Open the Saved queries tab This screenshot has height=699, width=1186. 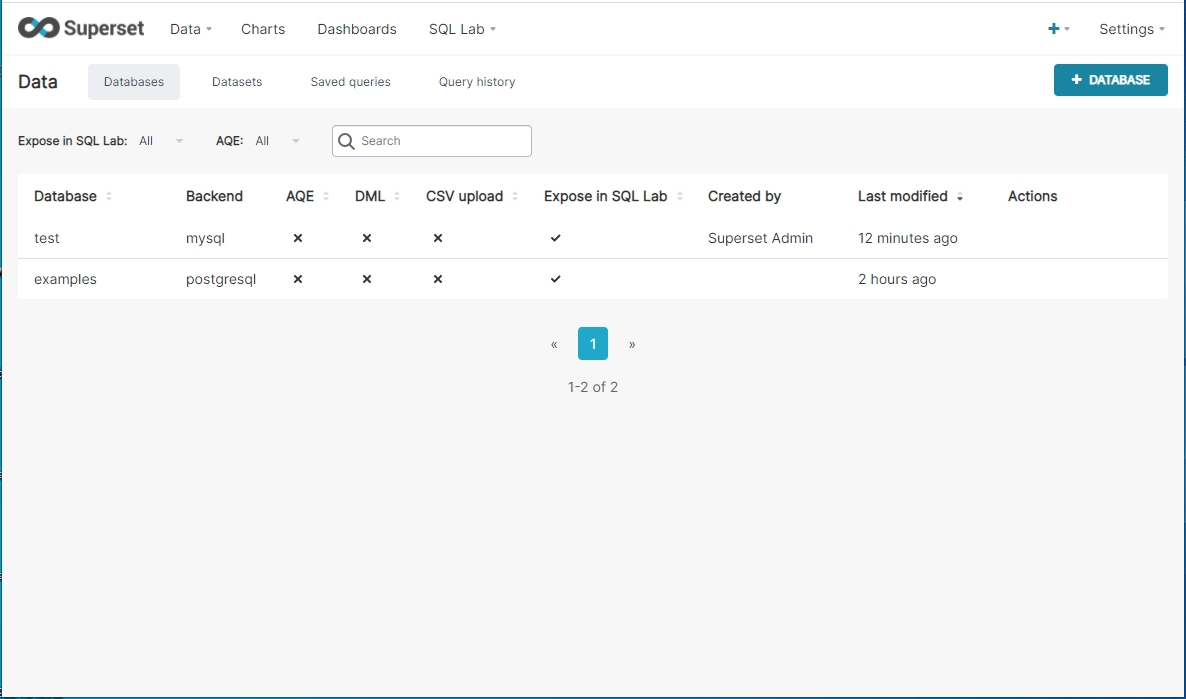tap(350, 82)
